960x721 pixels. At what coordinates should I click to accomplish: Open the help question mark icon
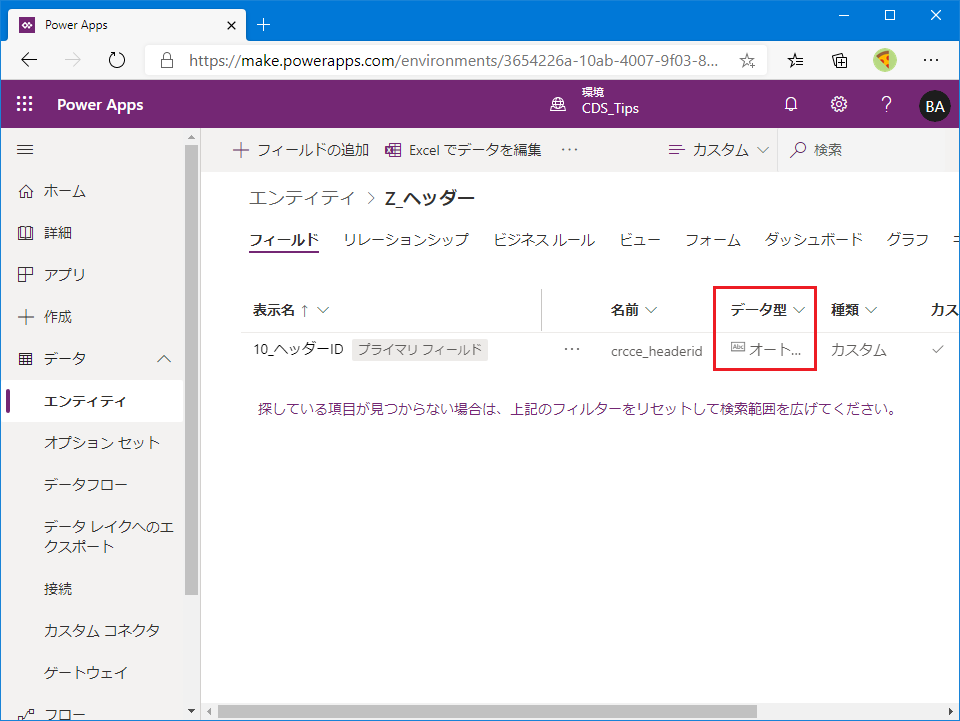(x=886, y=104)
